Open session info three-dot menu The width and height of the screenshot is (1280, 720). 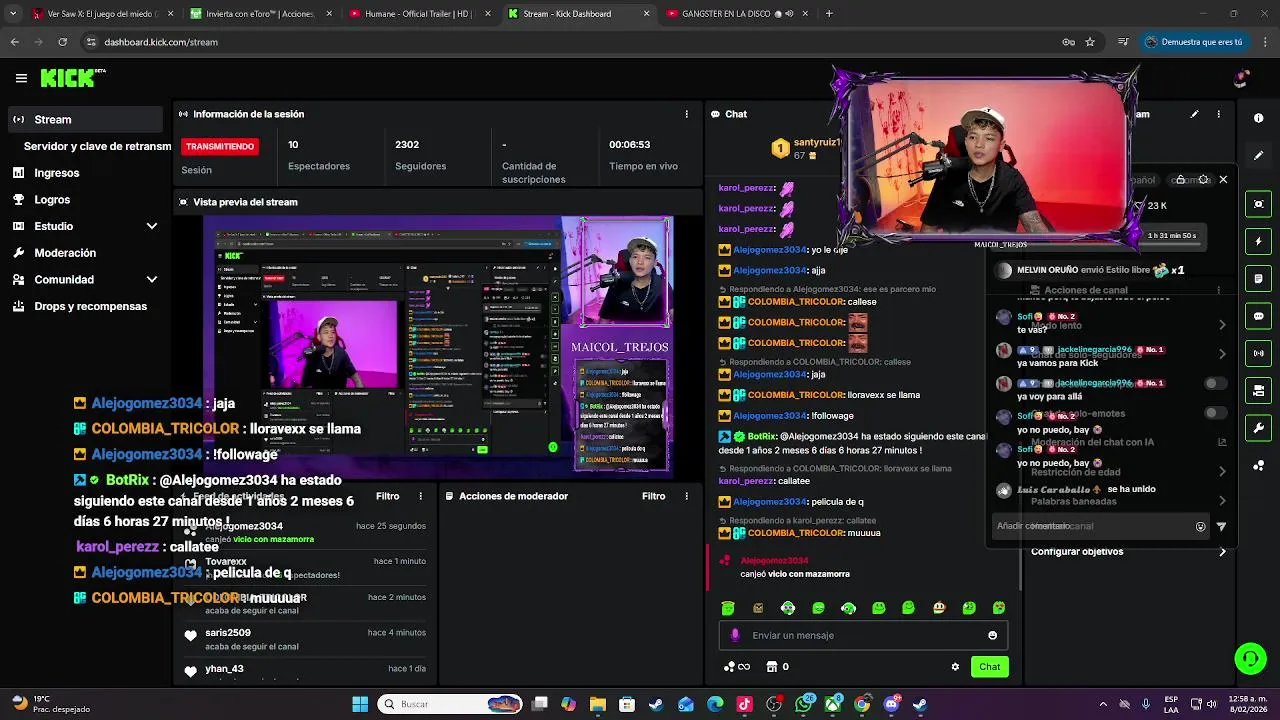click(x=686, y=114)
